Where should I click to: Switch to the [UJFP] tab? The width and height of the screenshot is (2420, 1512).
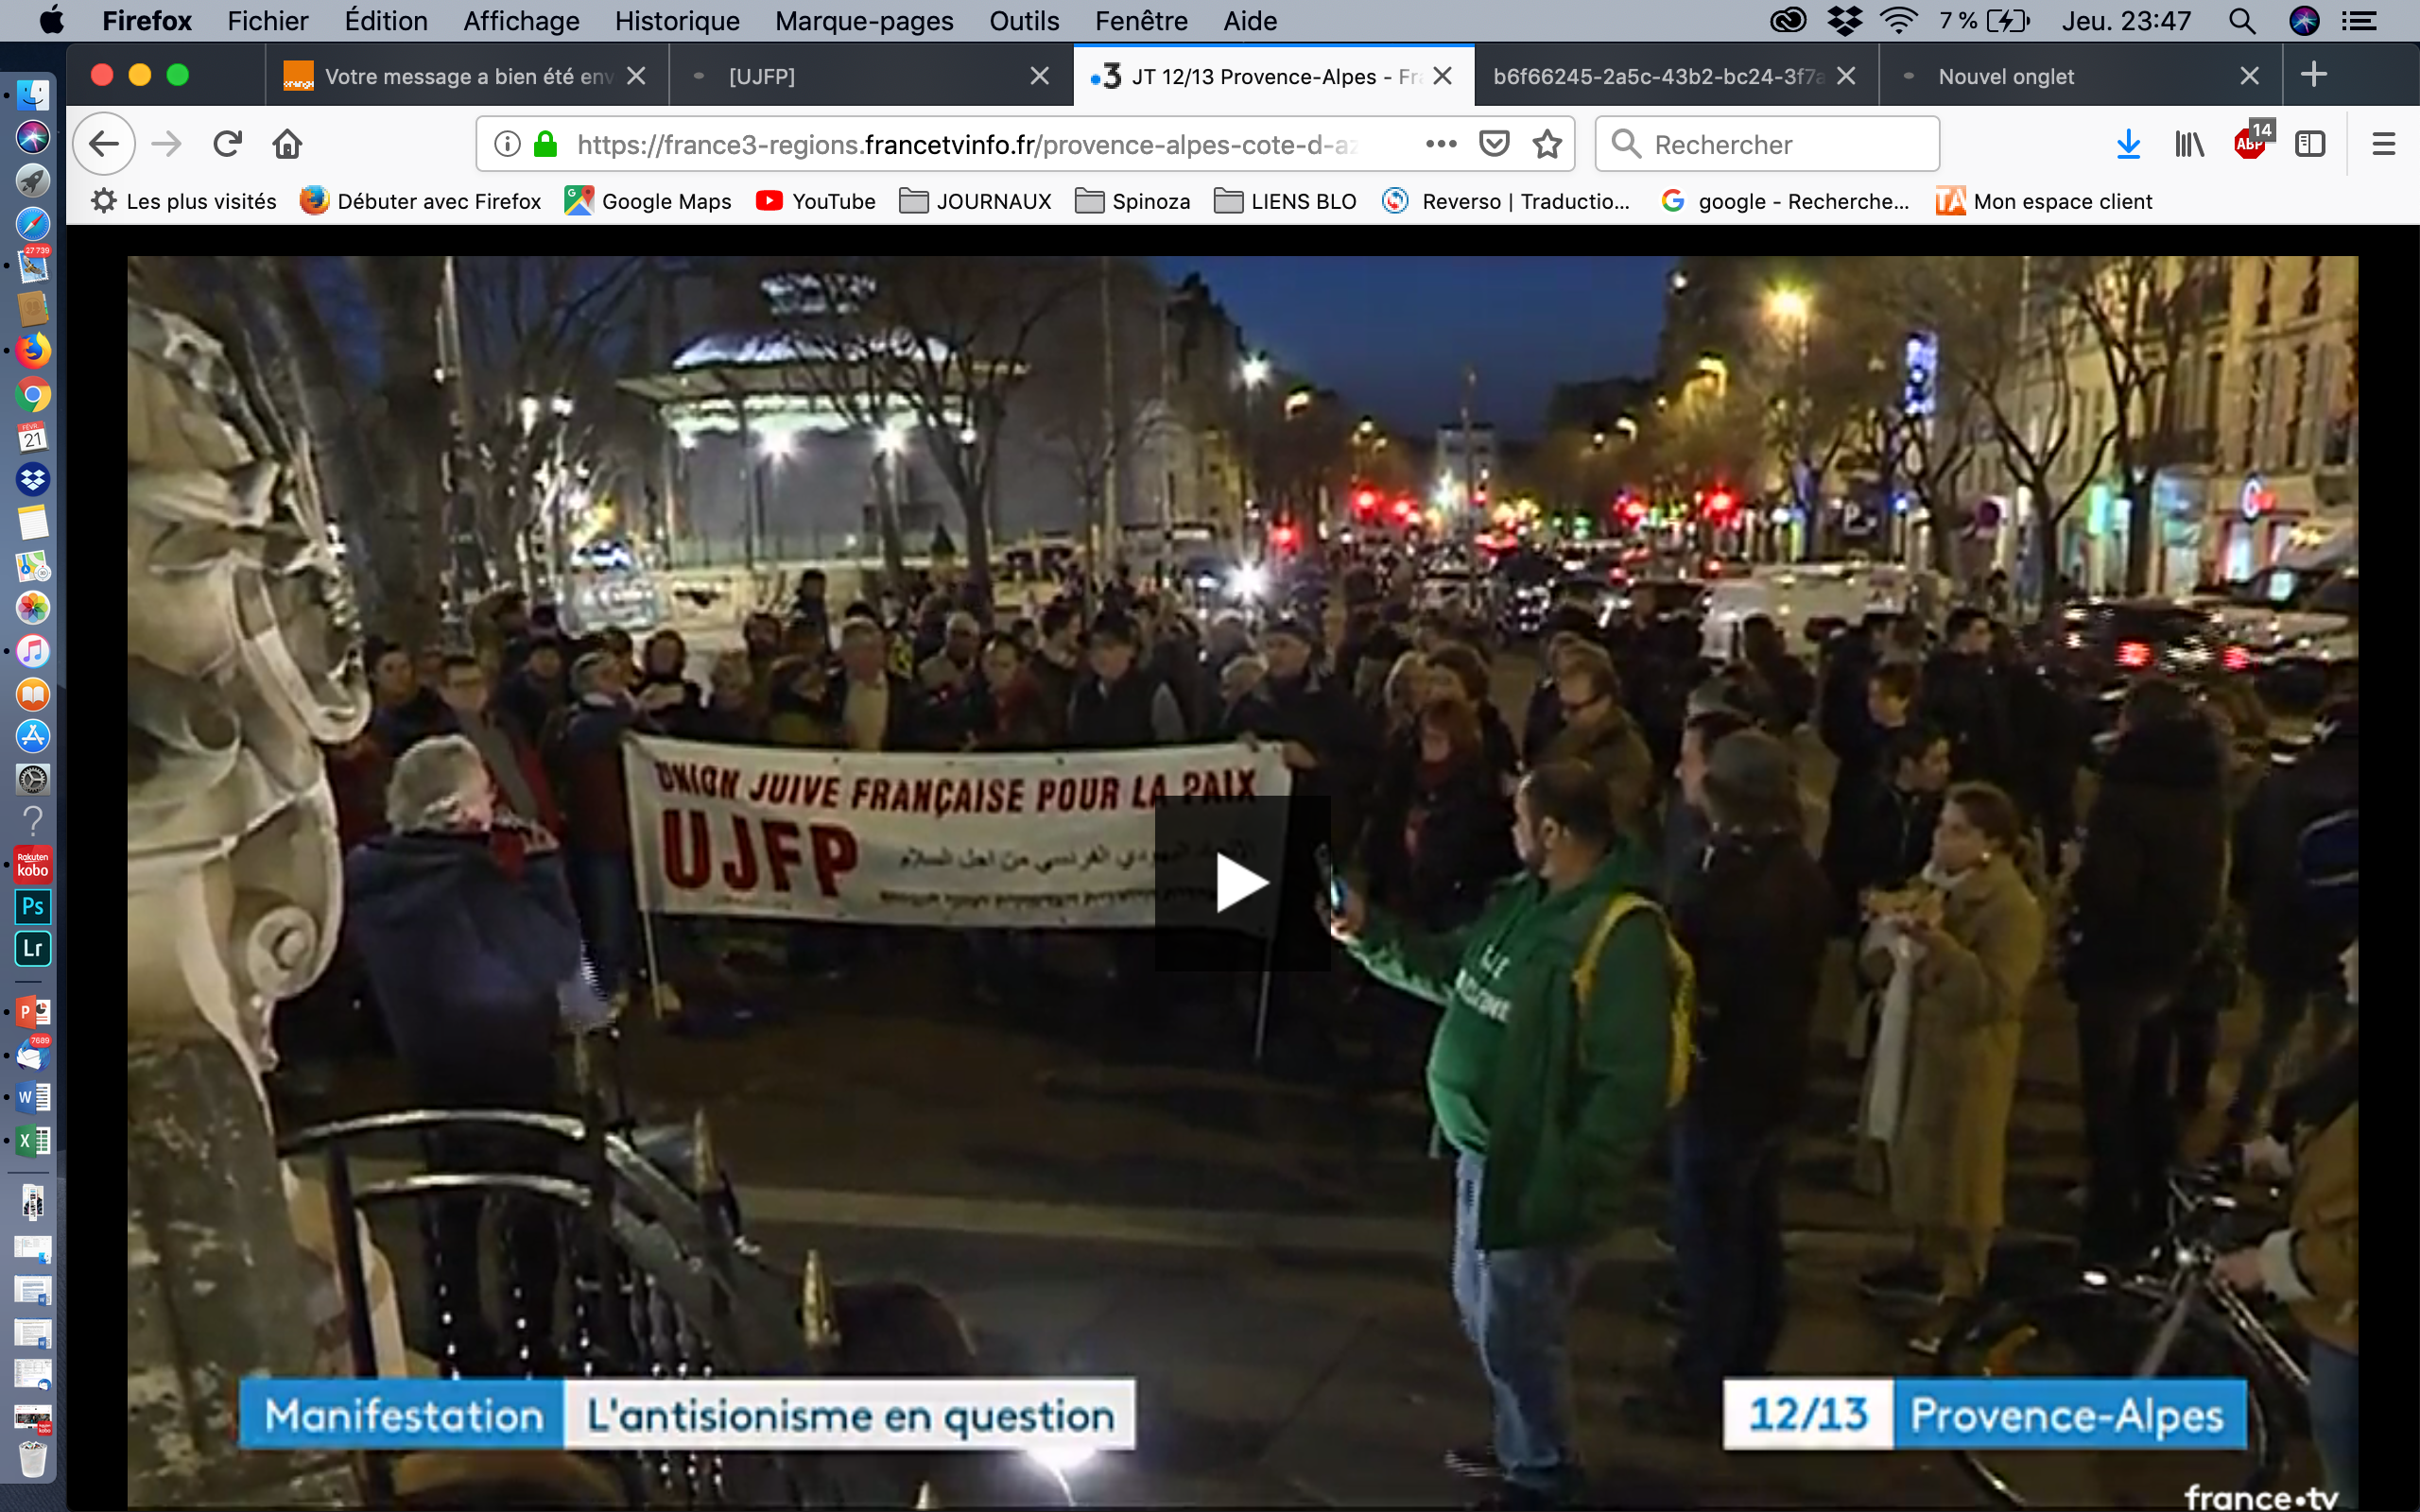(x=870, y=76)
